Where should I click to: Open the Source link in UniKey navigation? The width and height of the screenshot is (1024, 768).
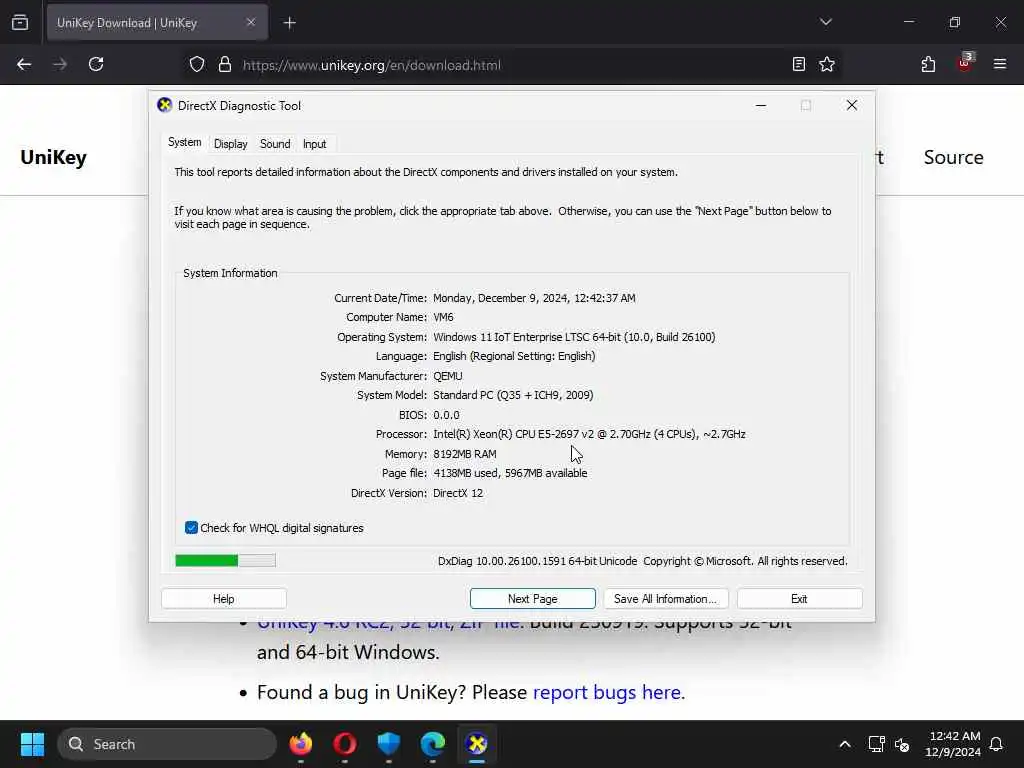[953, 157]
